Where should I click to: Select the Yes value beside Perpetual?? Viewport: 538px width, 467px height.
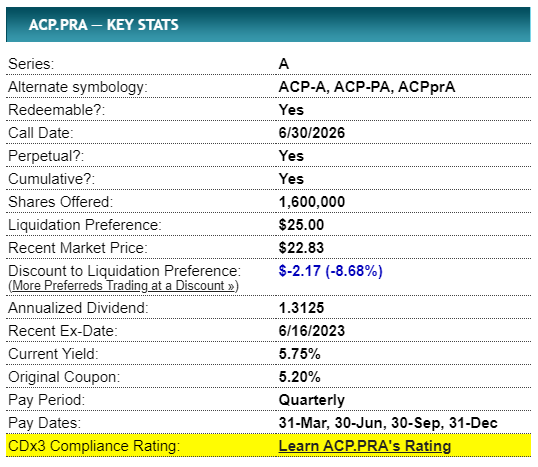pos(291,156)
